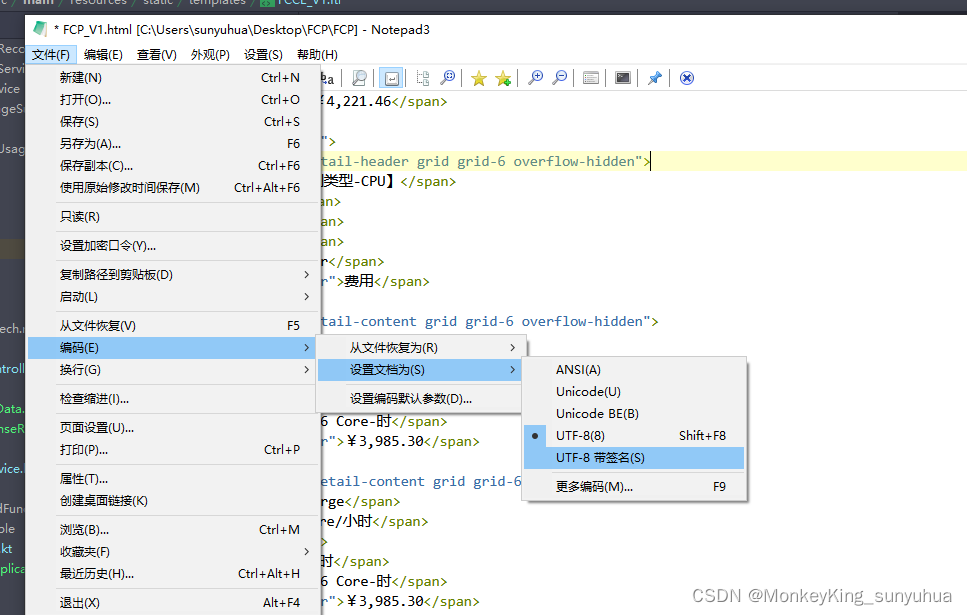This screenshot has height=615, width=967.
Task: Select 创建桌面链接(K) entry
Action: click(171, 501)
